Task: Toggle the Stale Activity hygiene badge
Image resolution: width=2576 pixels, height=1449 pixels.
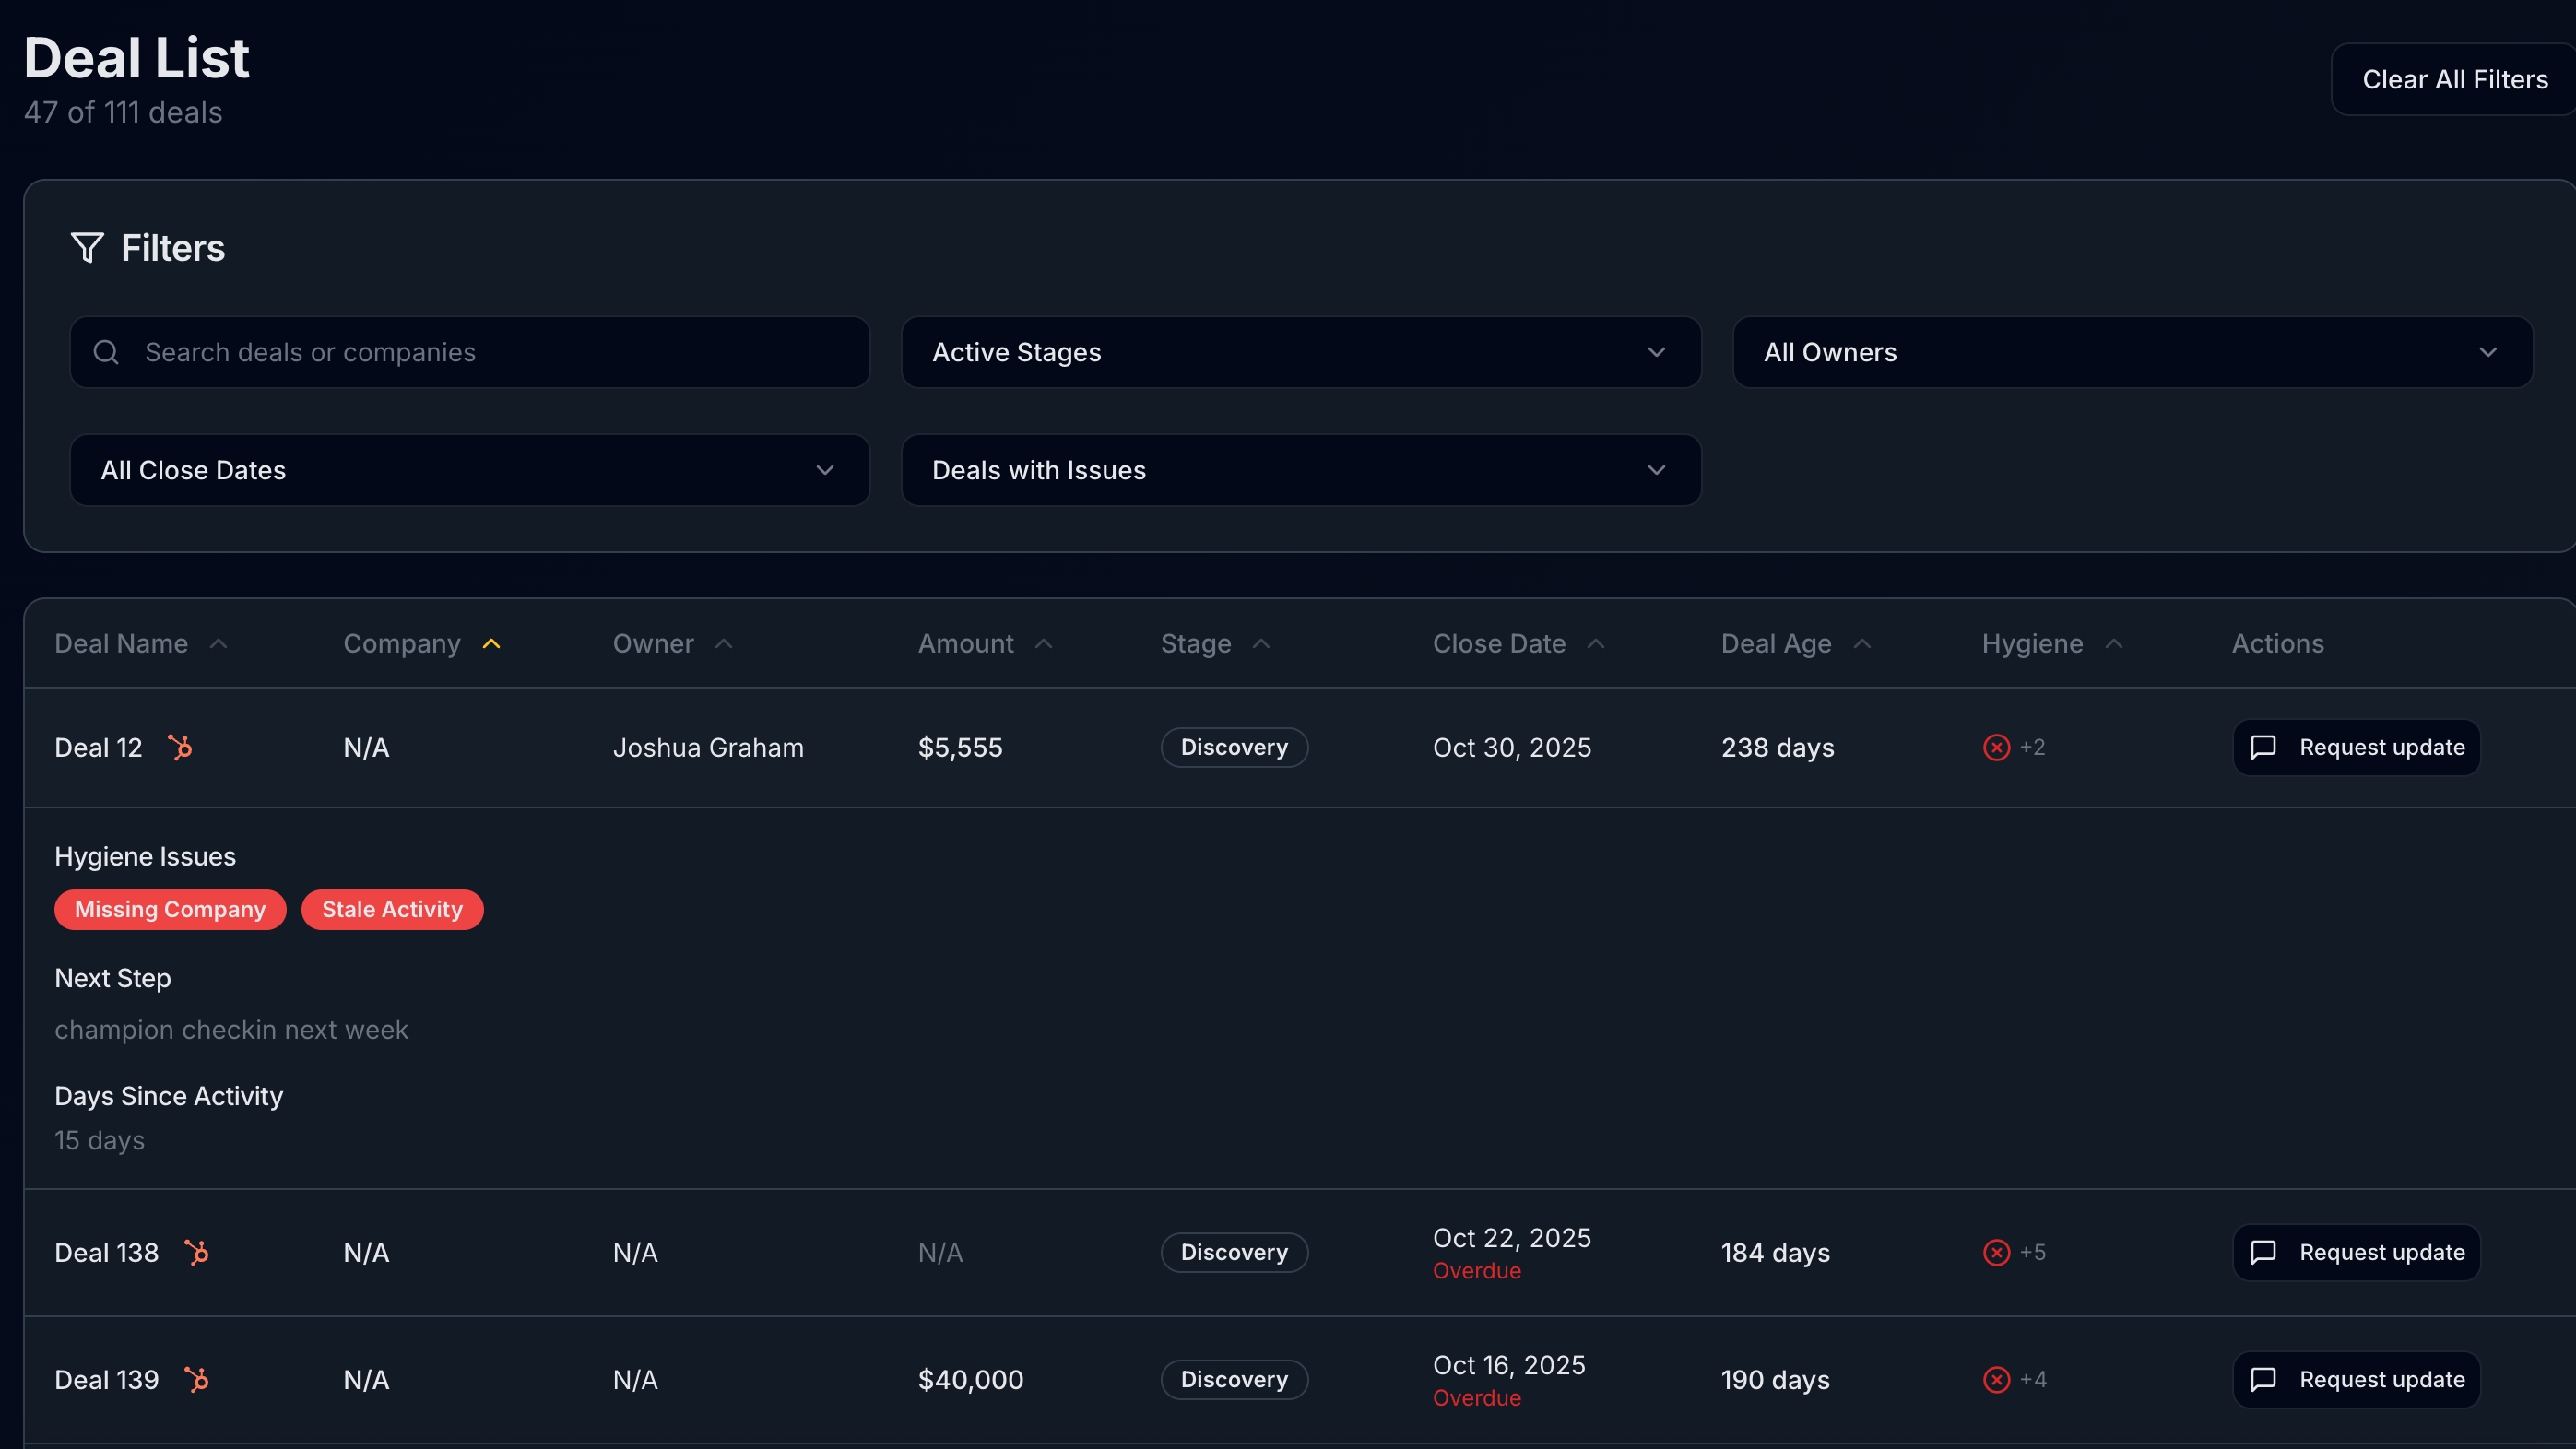Action: coord(392,909)
